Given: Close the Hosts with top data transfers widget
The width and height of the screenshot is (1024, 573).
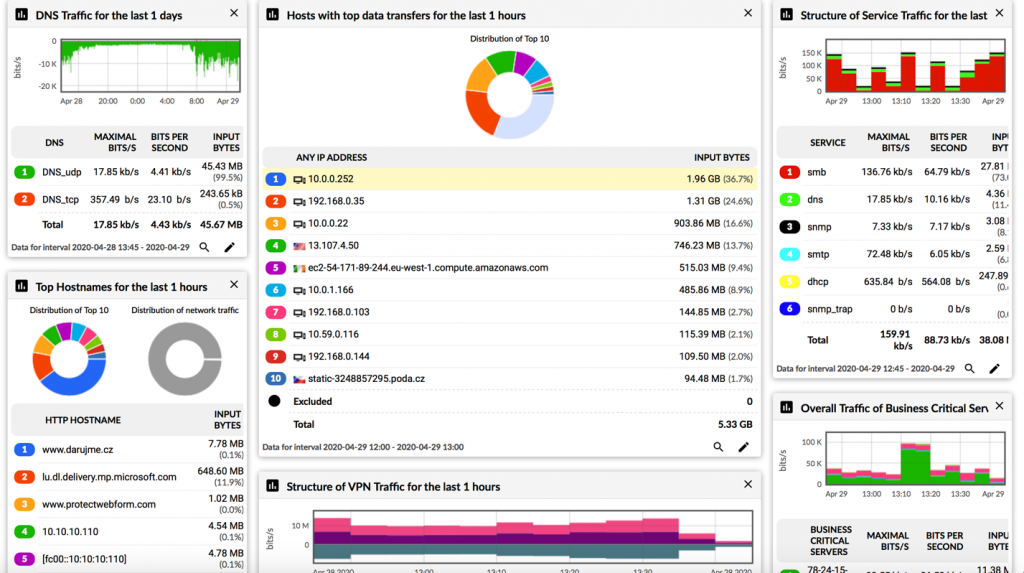Looking at the screenshot, I should click(x=748, y=13).
